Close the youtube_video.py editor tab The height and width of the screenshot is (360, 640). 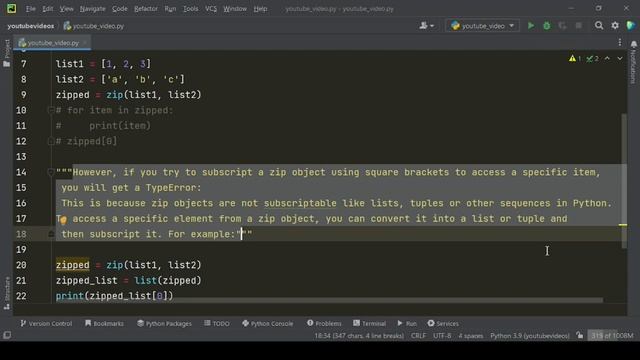click(x=85, y=42)
